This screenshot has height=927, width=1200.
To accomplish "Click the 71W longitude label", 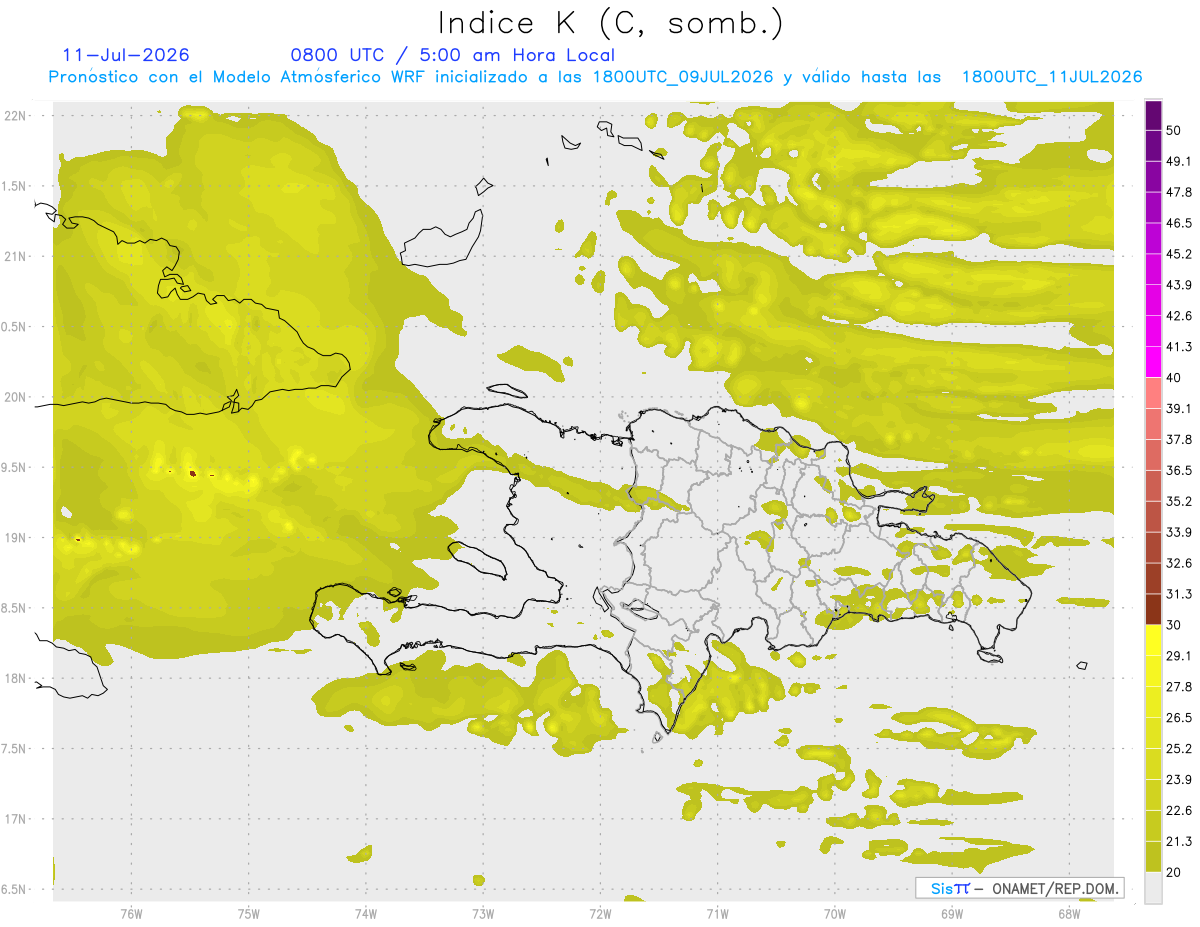I will point(717,914).
